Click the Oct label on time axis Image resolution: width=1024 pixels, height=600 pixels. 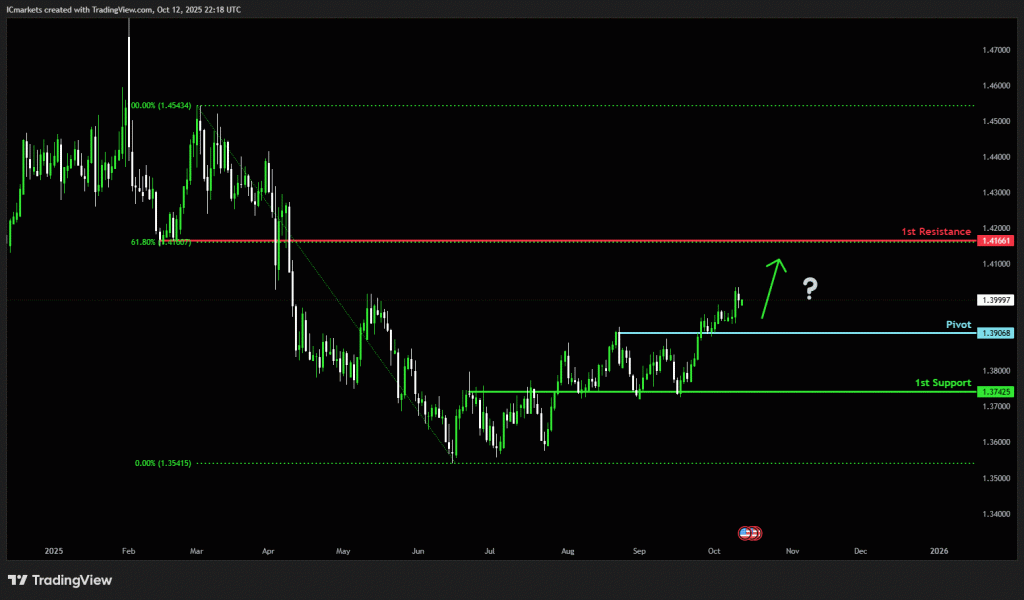pos(714,551)
